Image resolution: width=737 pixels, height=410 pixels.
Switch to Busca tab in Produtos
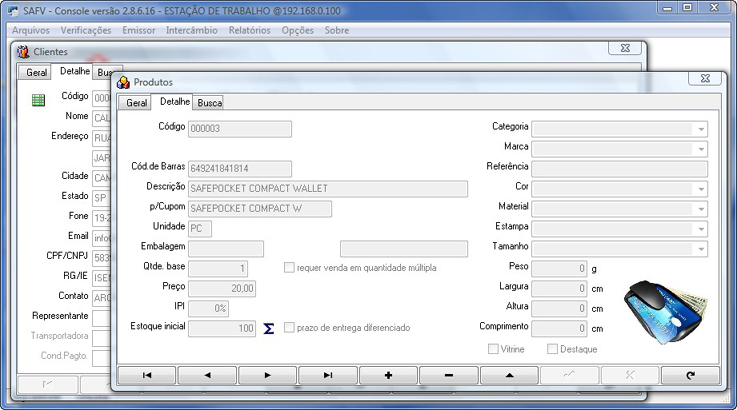click(x=209, y=102)
